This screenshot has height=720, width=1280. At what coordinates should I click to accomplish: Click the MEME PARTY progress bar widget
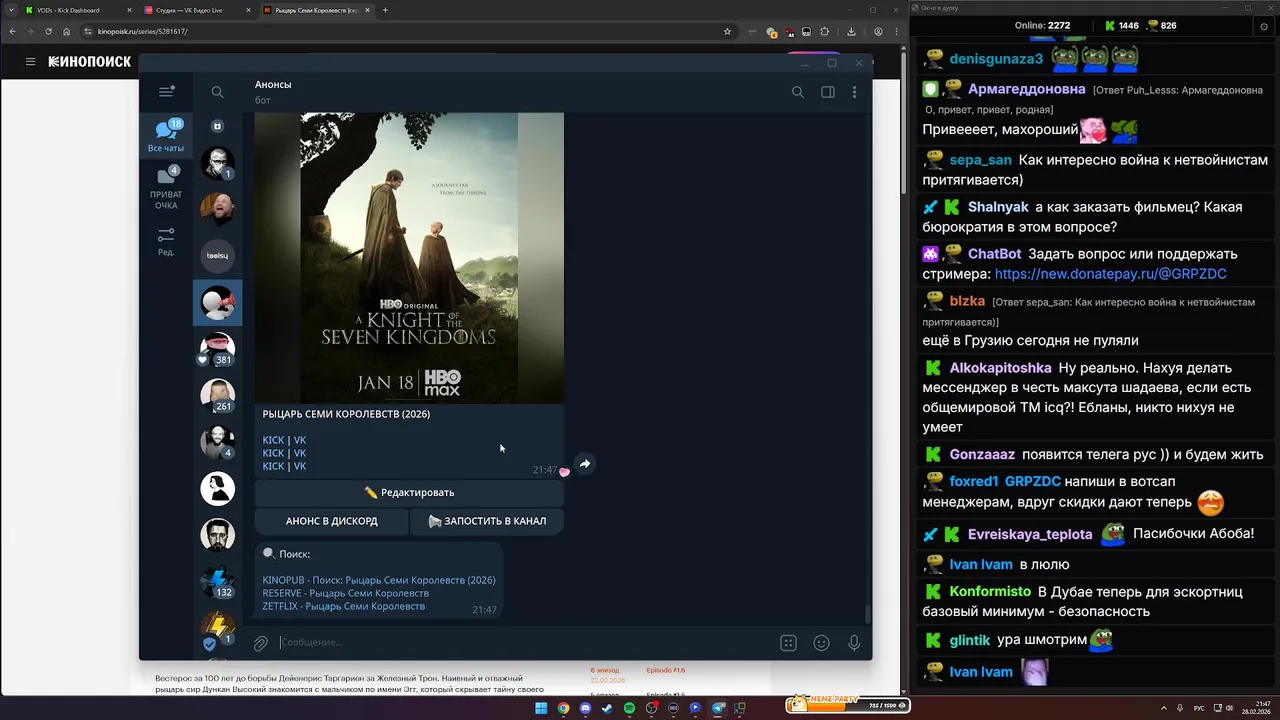coord(848,705)
